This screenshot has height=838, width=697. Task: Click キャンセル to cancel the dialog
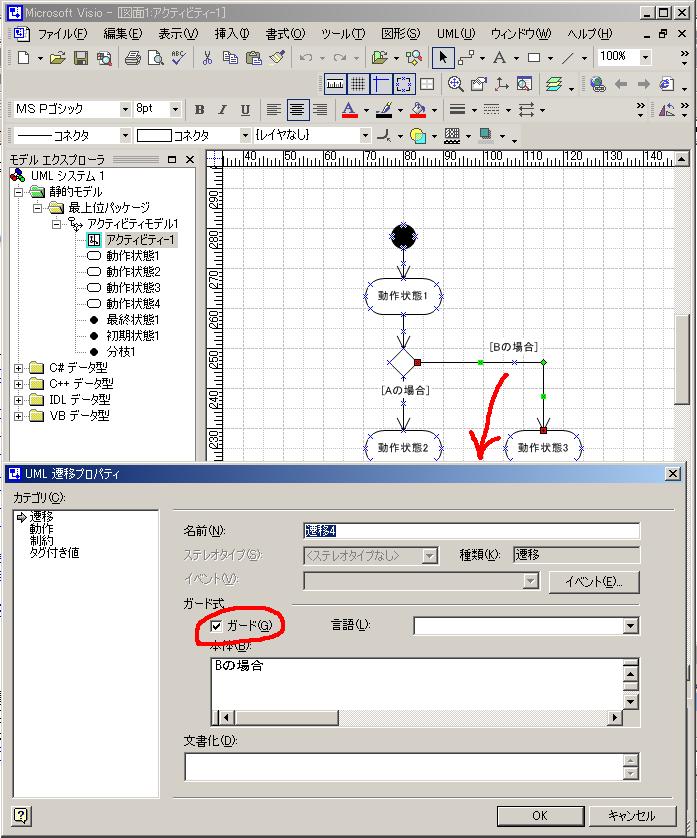click(x=632, y=816)
